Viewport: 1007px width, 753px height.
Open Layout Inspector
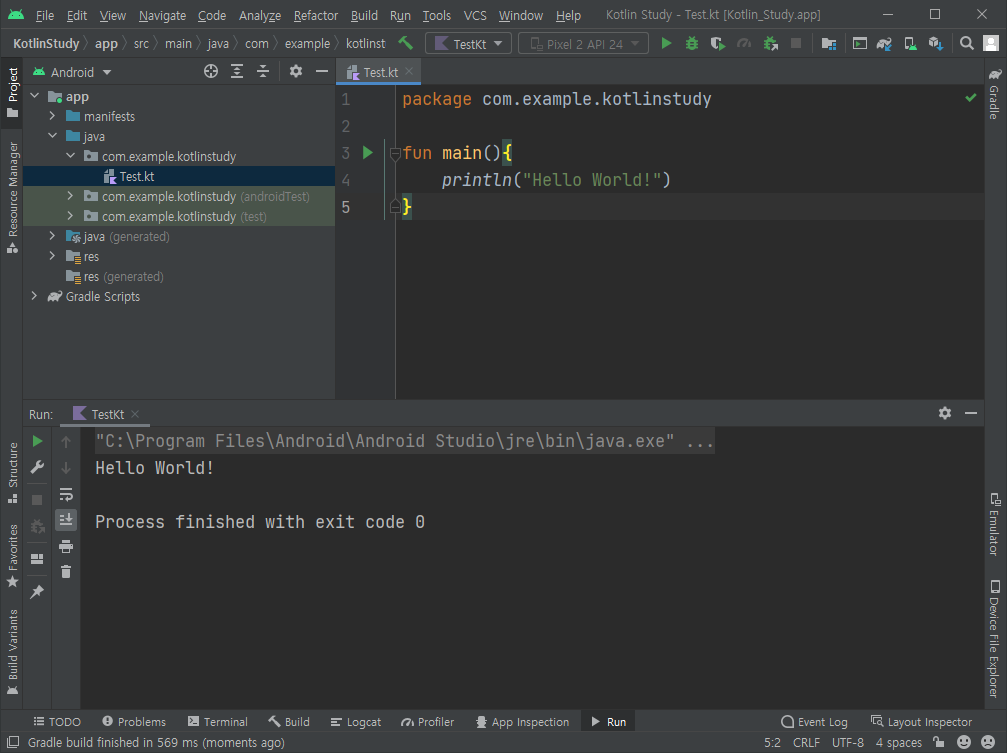[921, 722]
